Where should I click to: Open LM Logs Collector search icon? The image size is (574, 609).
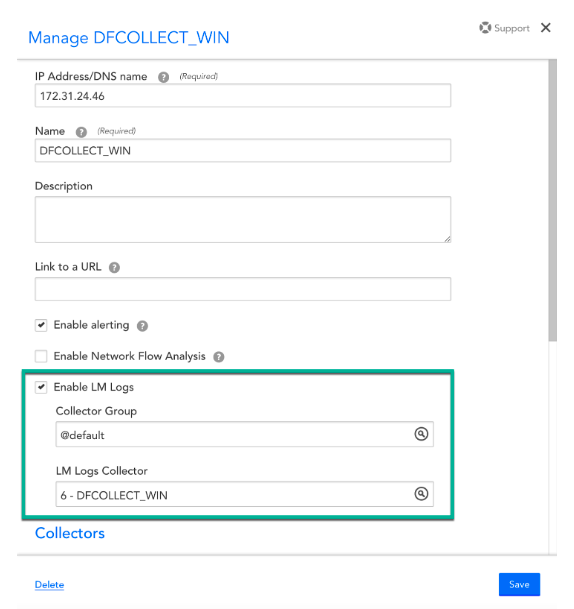click(x=421, y=494)
